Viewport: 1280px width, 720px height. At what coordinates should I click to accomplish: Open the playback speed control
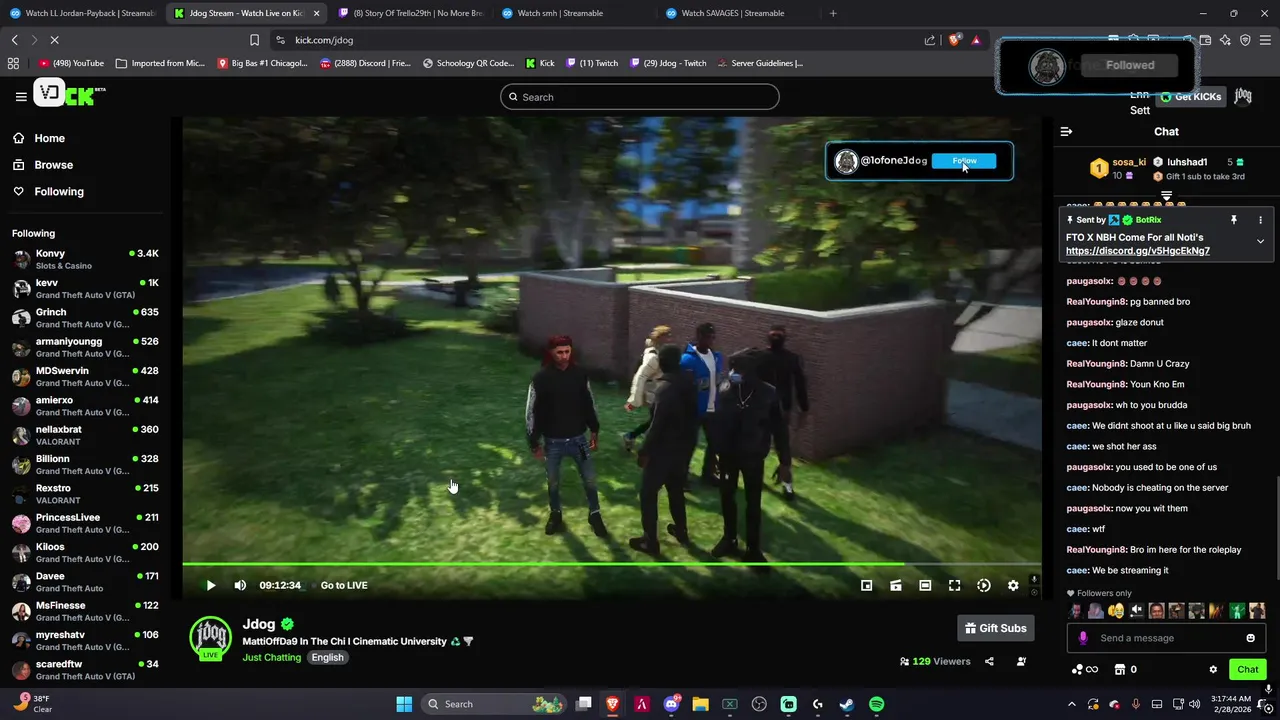click(983, 585)
